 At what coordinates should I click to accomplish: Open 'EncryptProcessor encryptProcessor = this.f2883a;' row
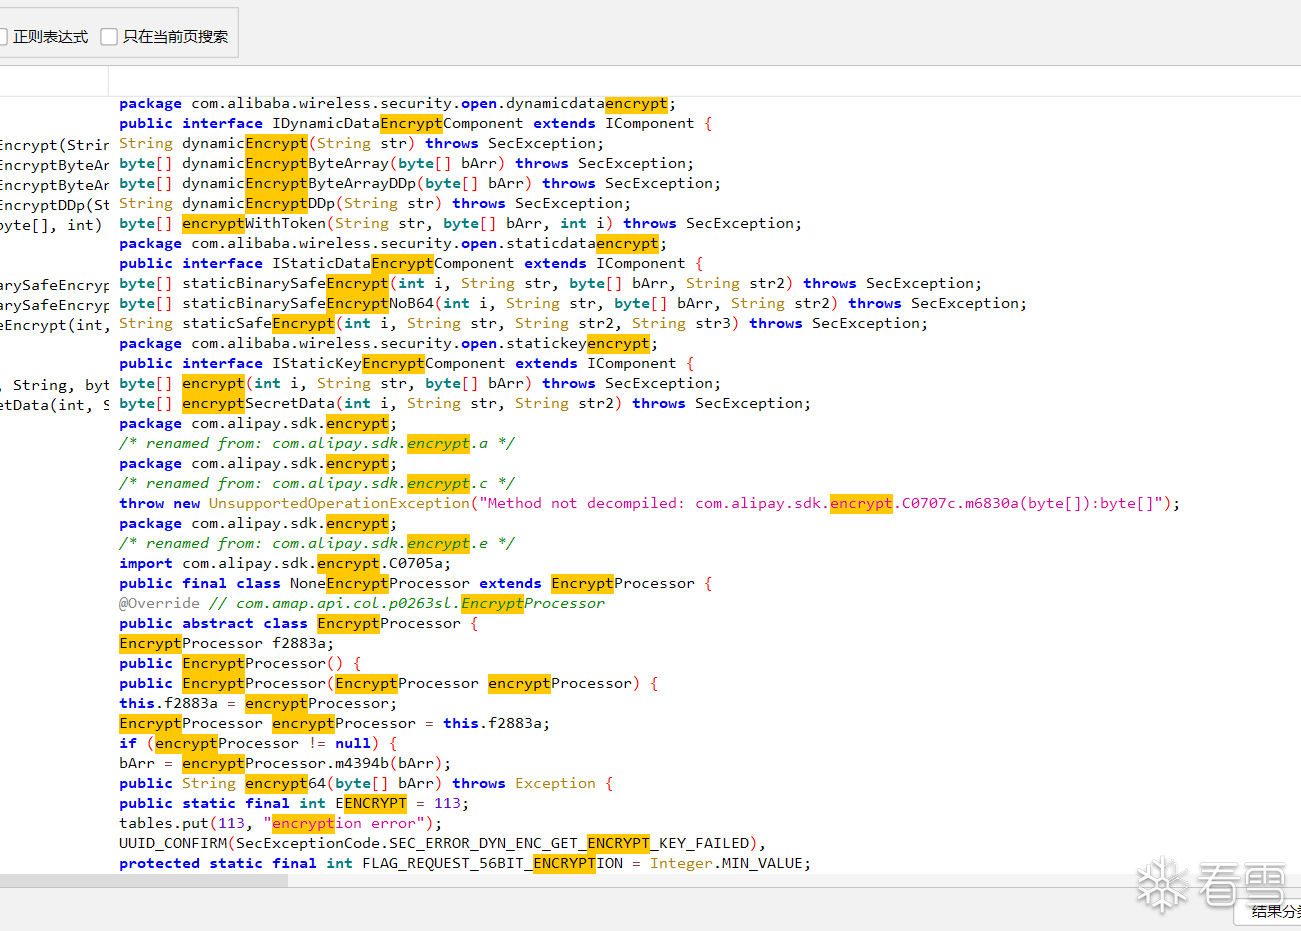[334, 724]
